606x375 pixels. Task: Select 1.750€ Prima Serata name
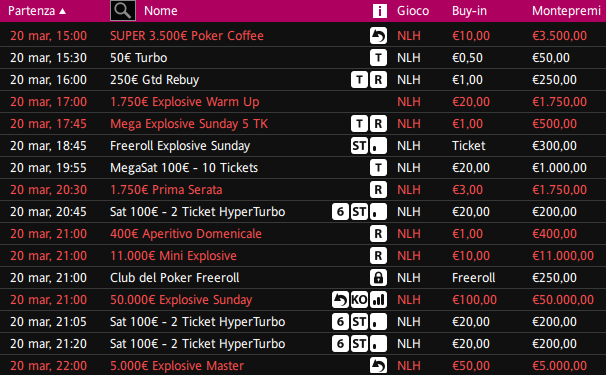pos(166,190)
